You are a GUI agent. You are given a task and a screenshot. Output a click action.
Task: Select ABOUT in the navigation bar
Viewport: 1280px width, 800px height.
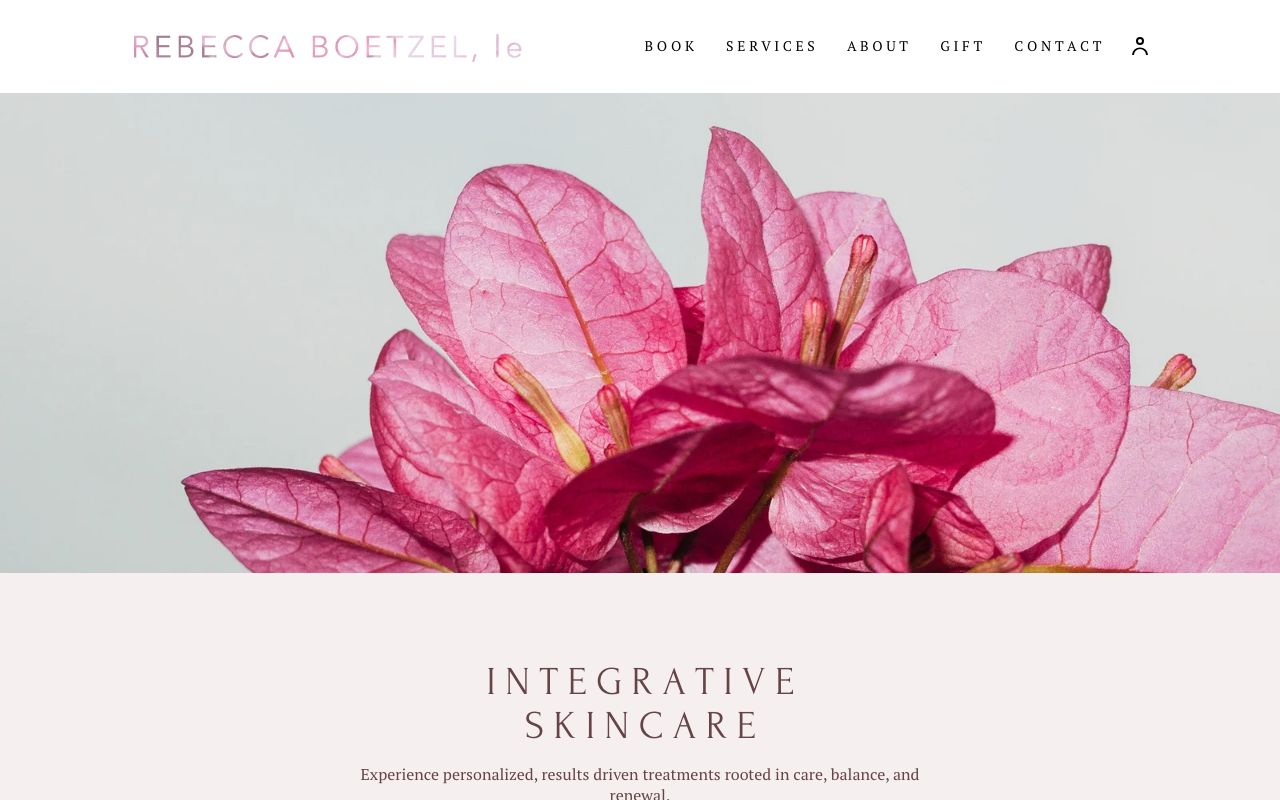878,46
